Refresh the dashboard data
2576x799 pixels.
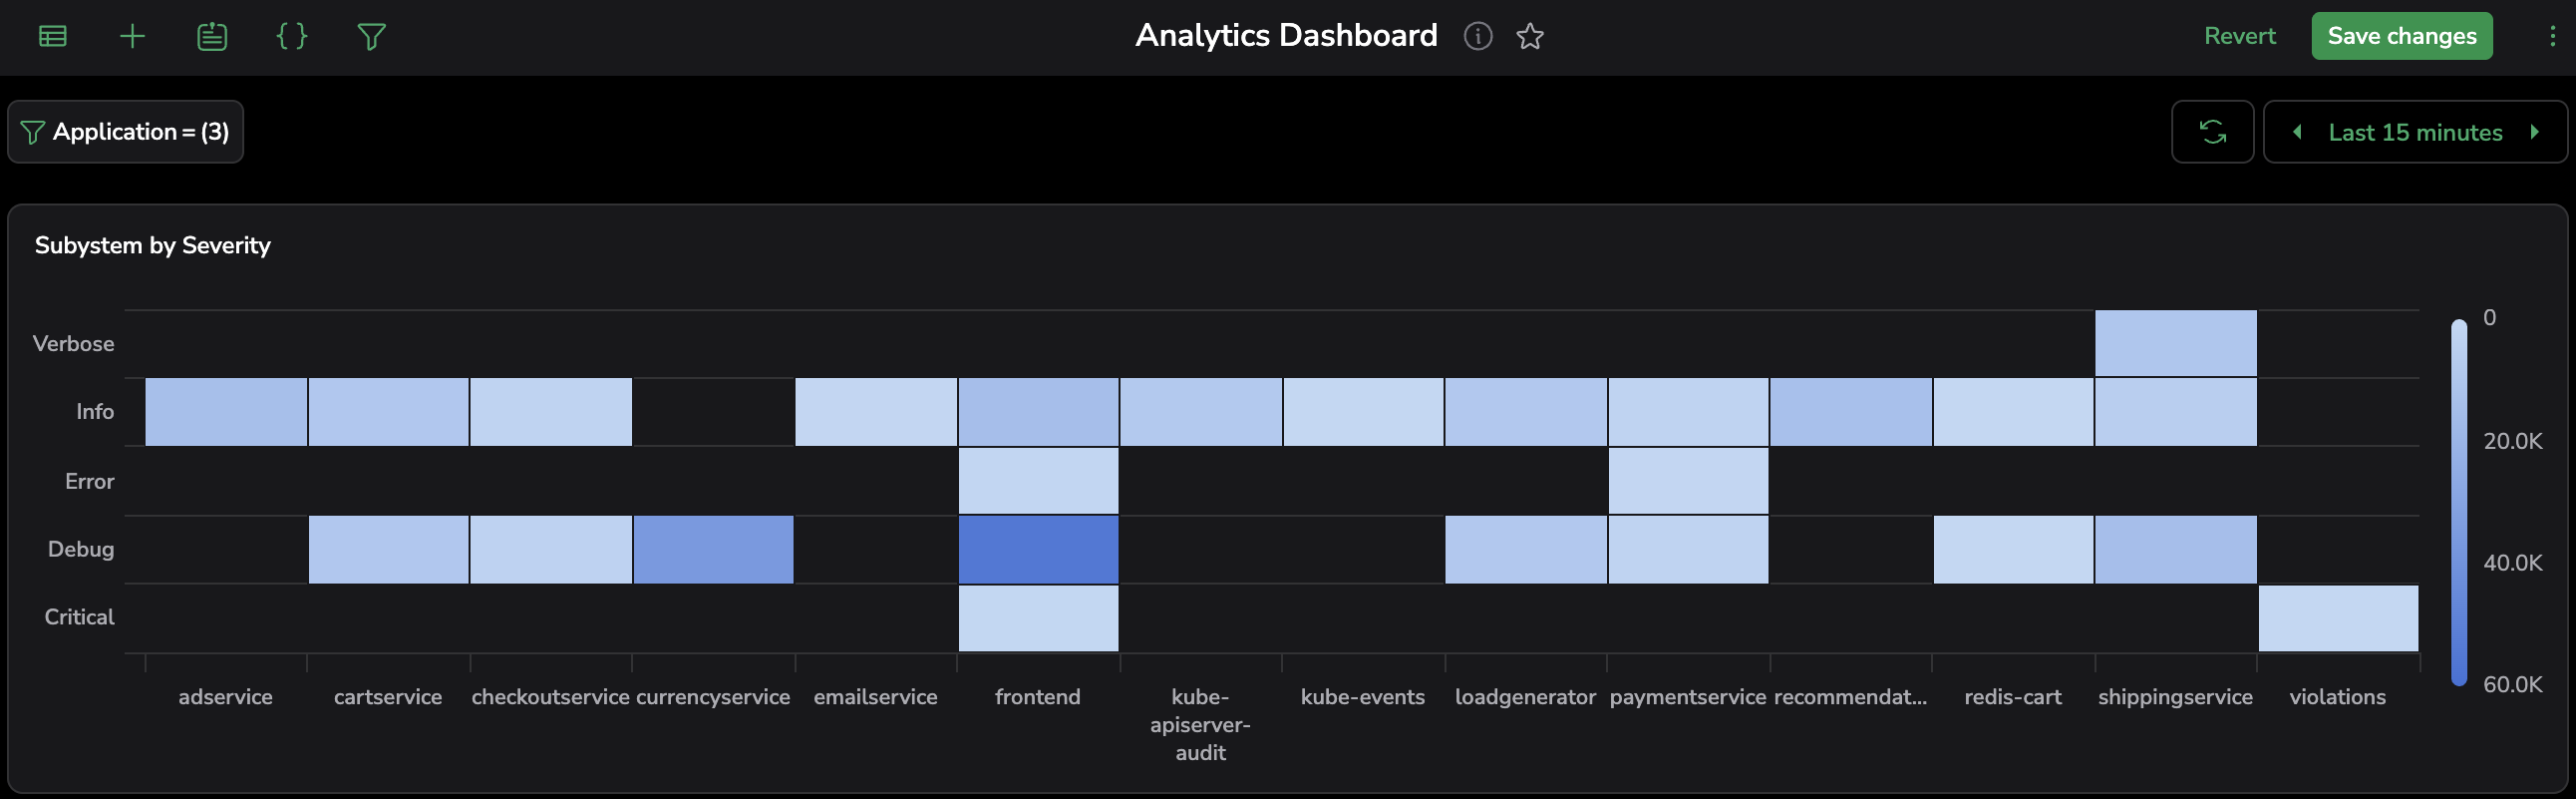click(2211, 132)
